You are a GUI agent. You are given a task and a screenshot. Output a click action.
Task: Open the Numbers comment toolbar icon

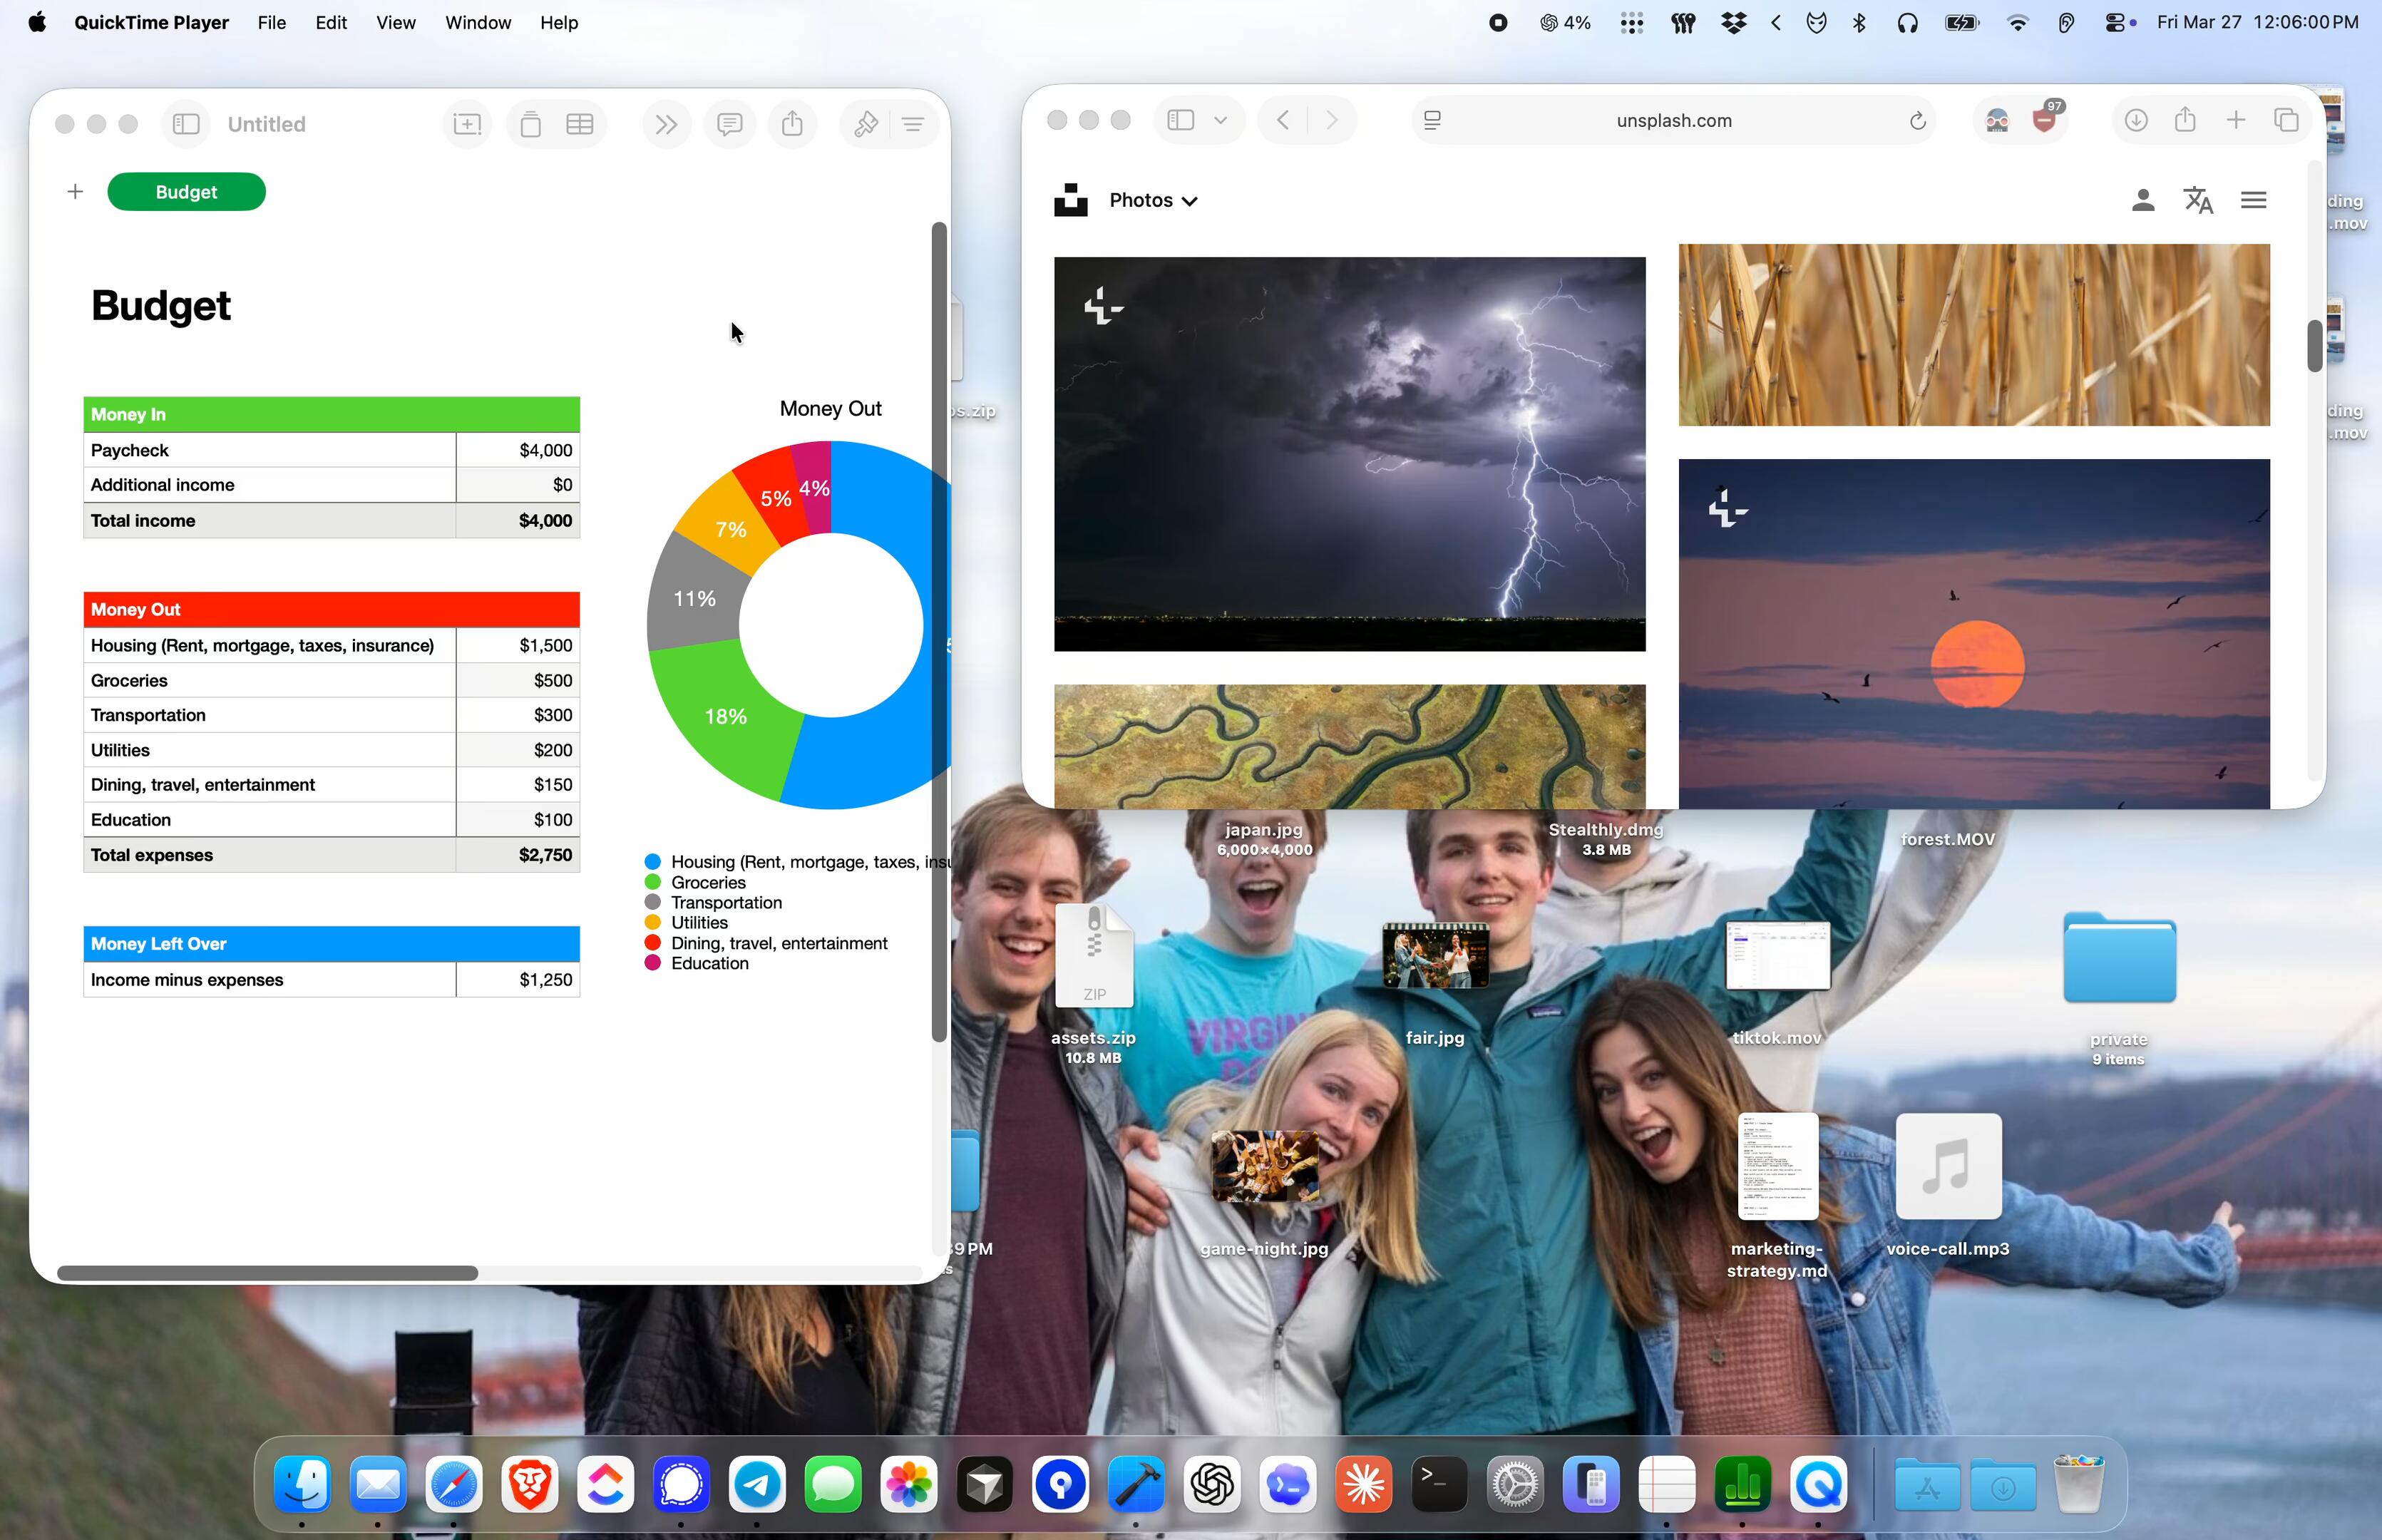pyautogui.click(x=730, y=124)
